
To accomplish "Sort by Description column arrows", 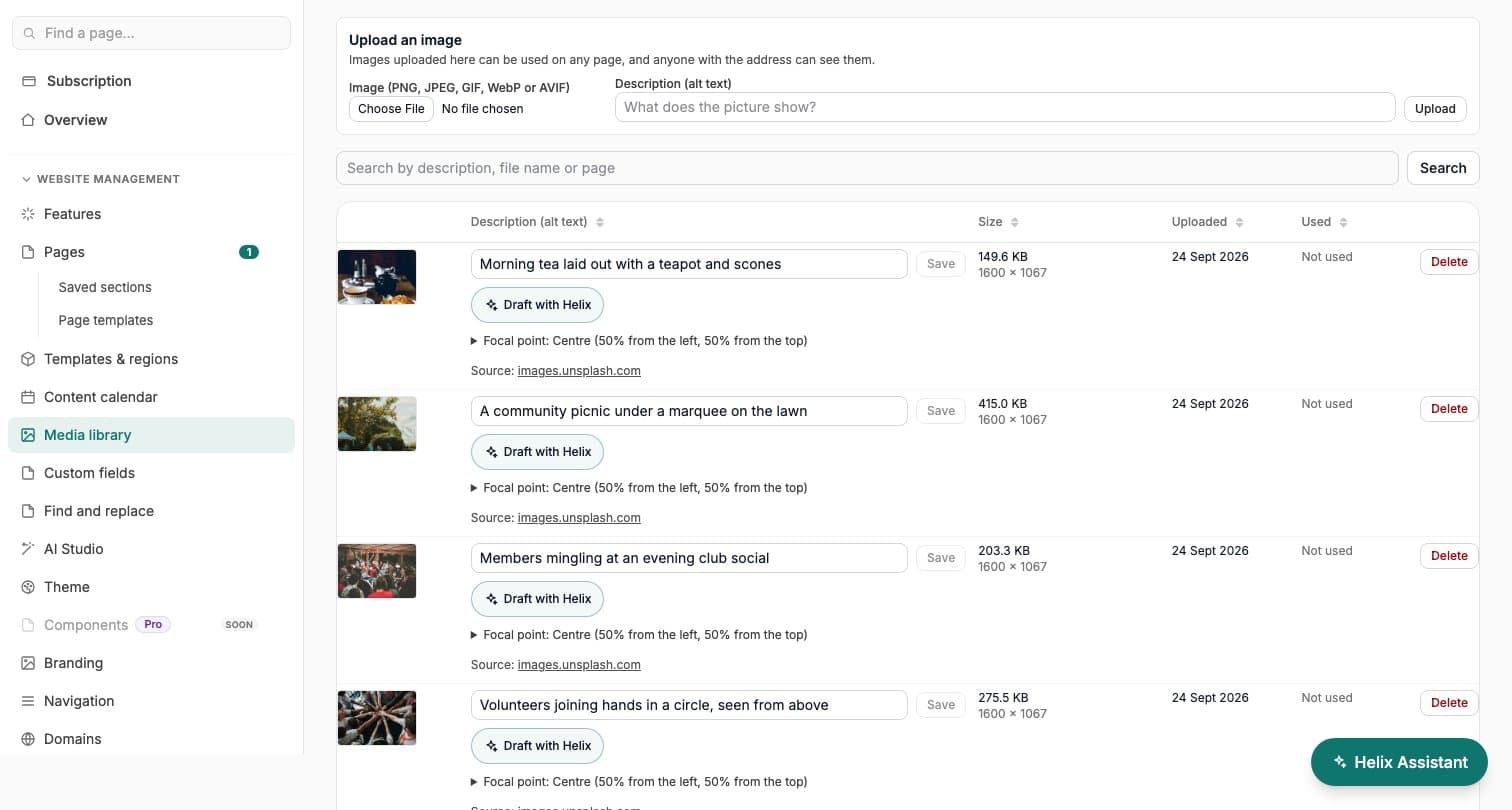I will [600, 222].
